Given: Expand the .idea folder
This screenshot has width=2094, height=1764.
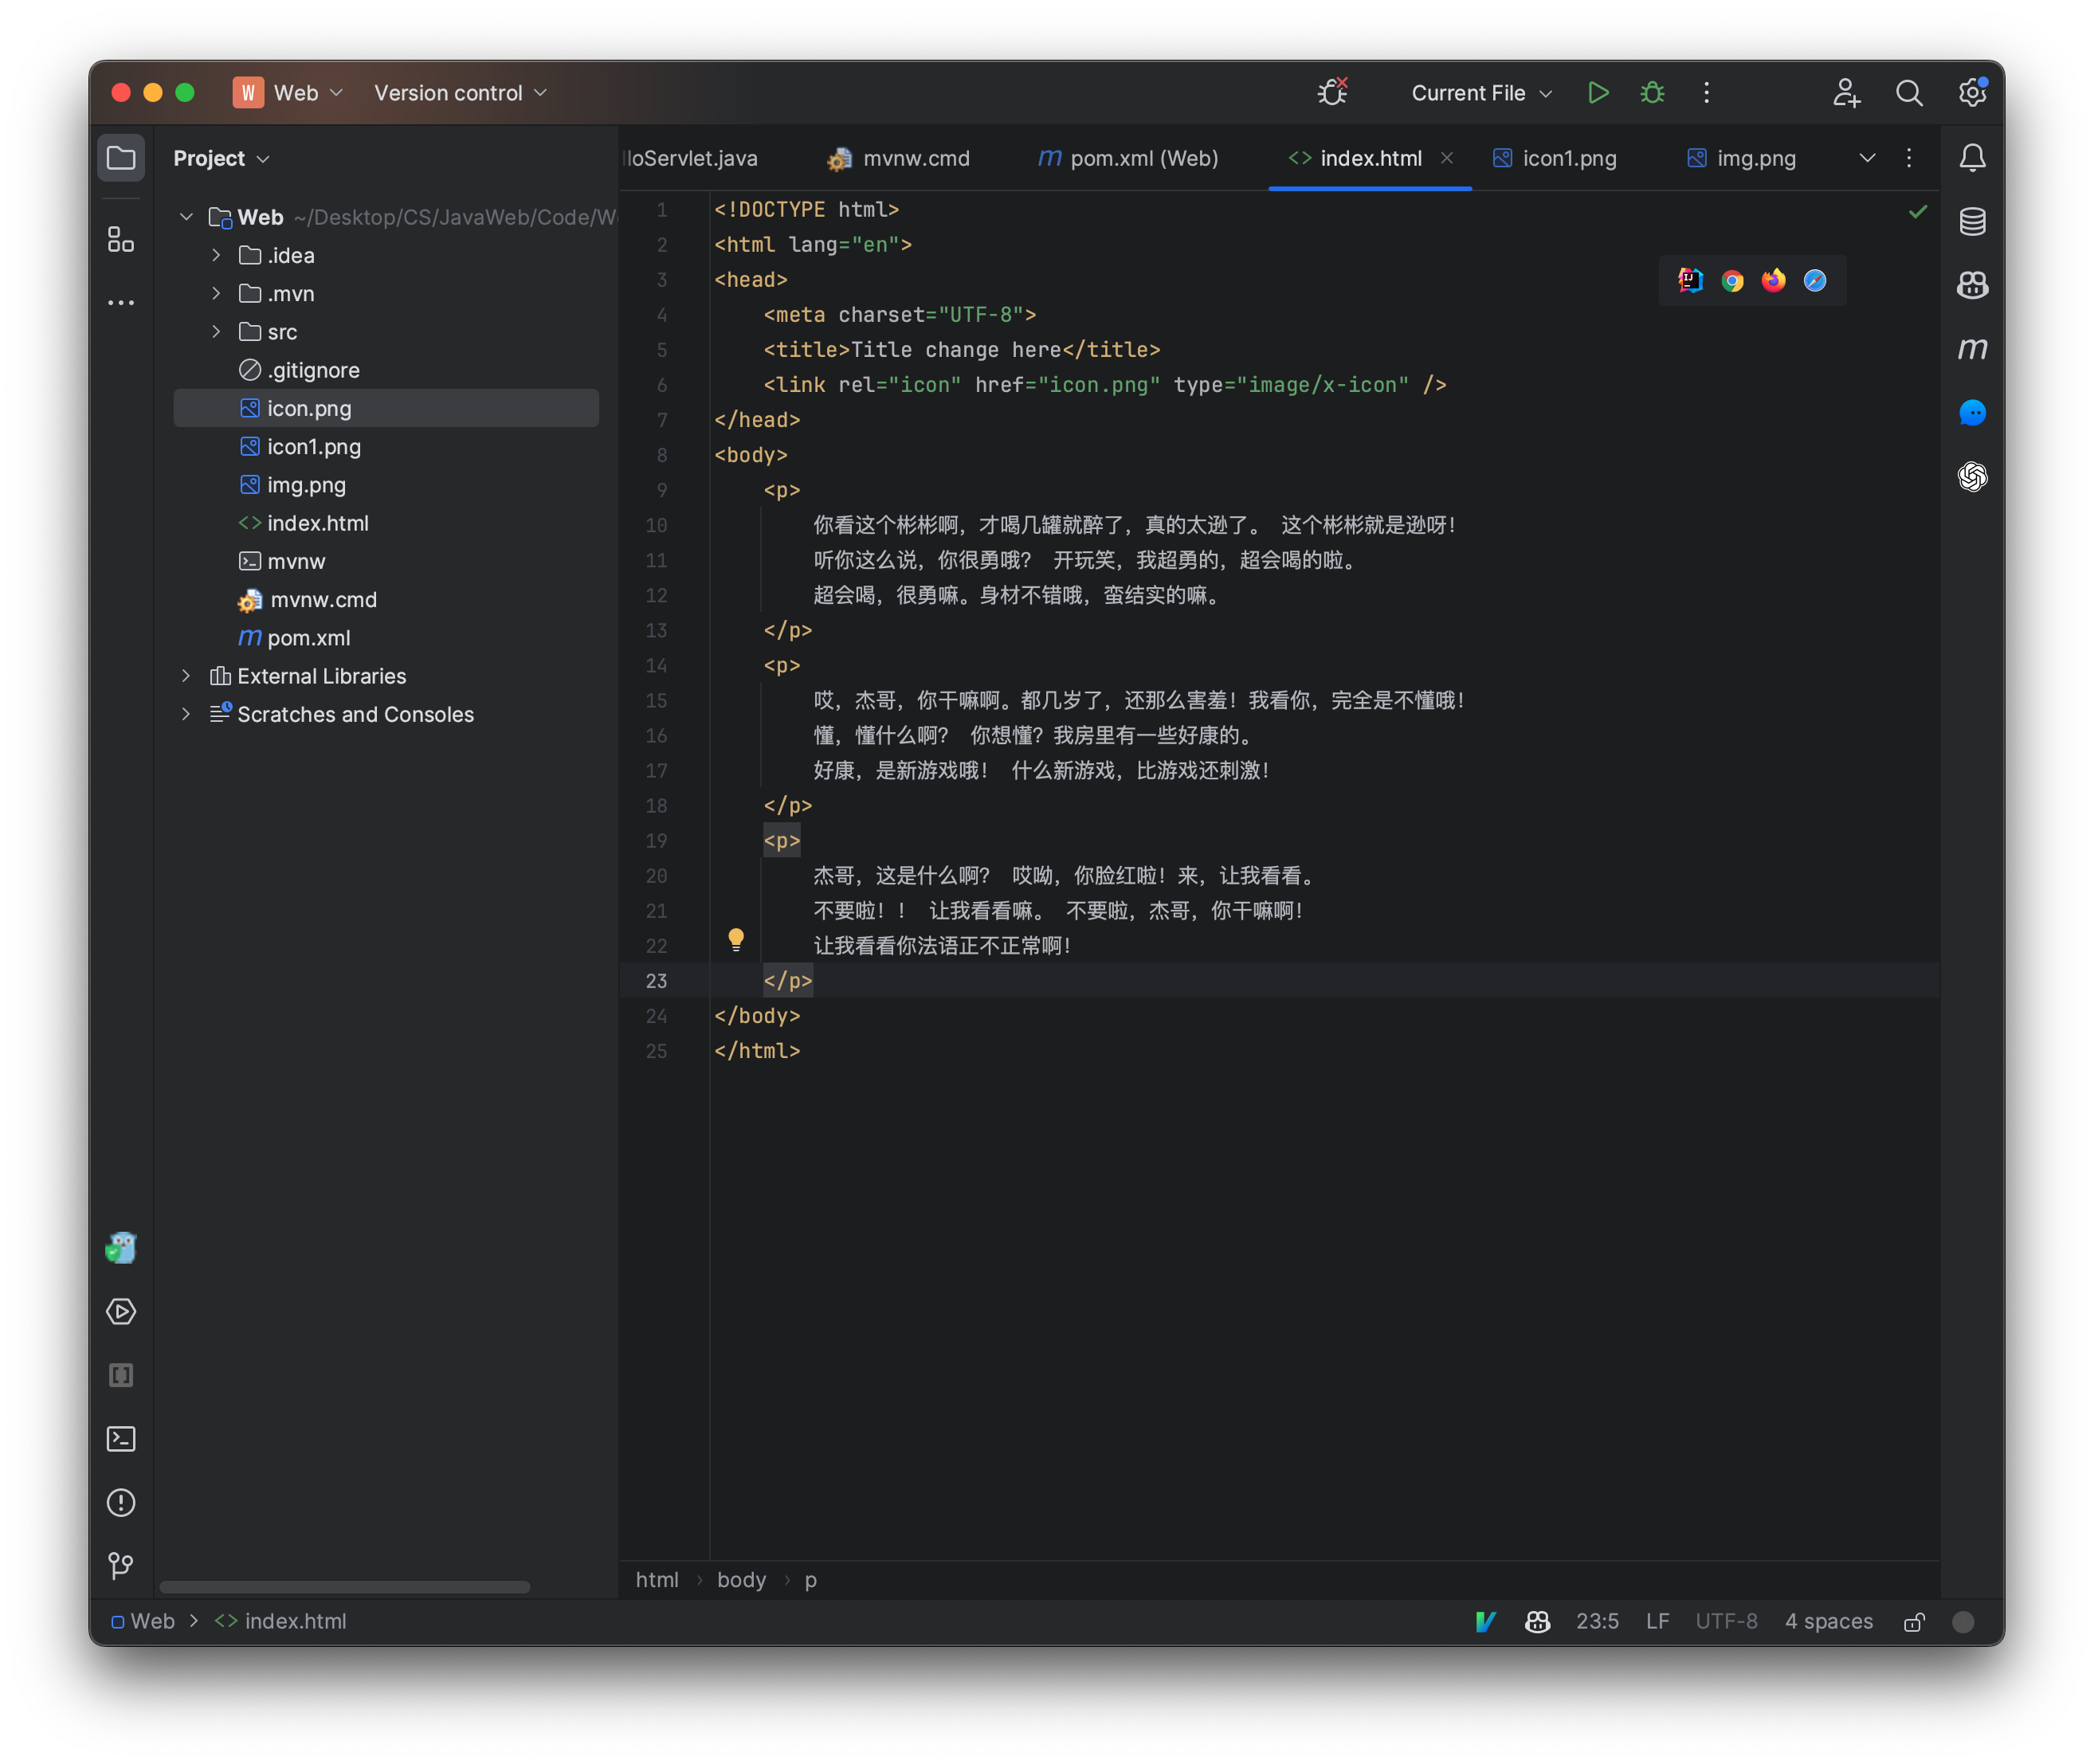Looking at the screenshot, I should (216, 255).
